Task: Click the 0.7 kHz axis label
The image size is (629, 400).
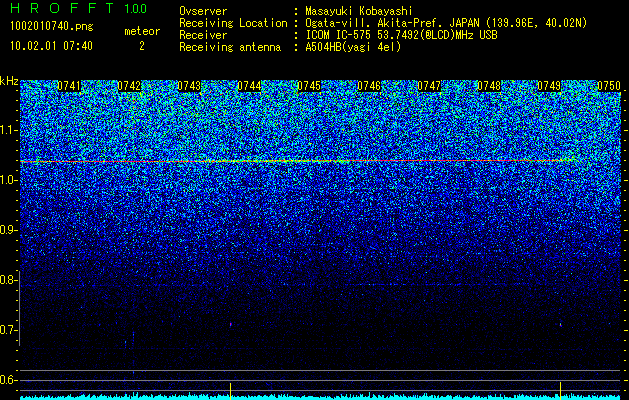Action: [8, 330]
